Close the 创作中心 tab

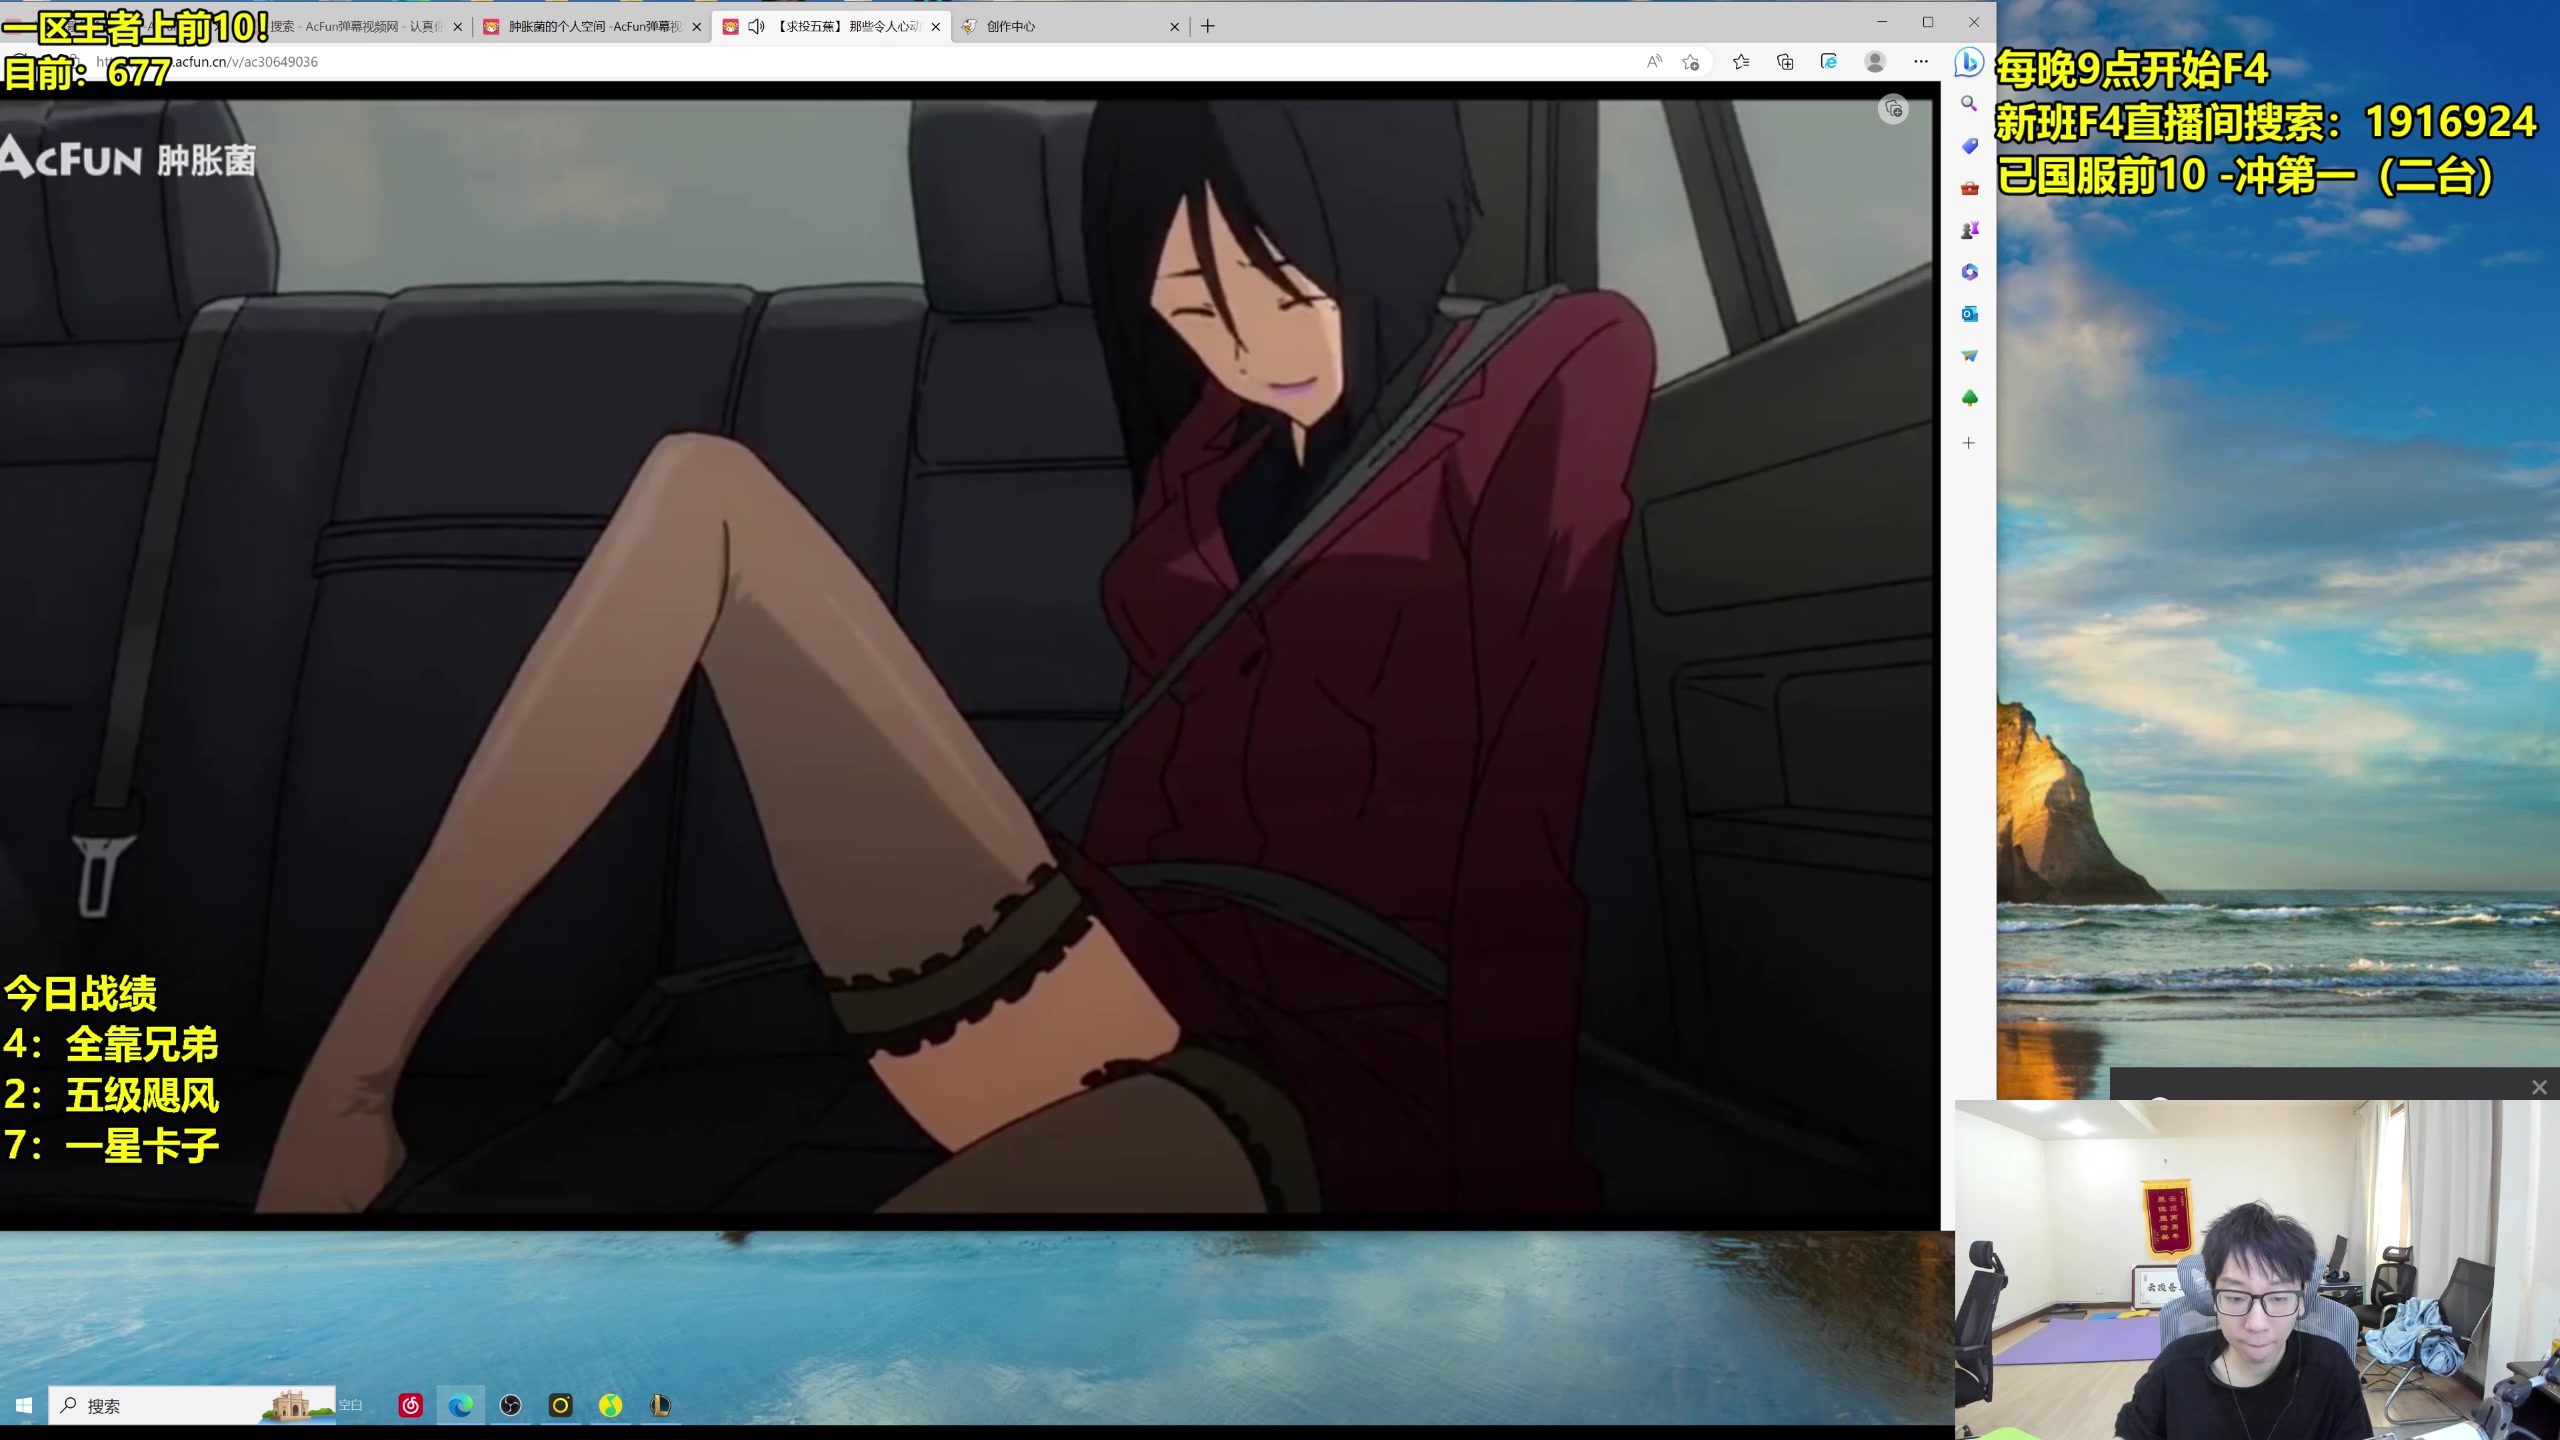(x=1174, y=27)
